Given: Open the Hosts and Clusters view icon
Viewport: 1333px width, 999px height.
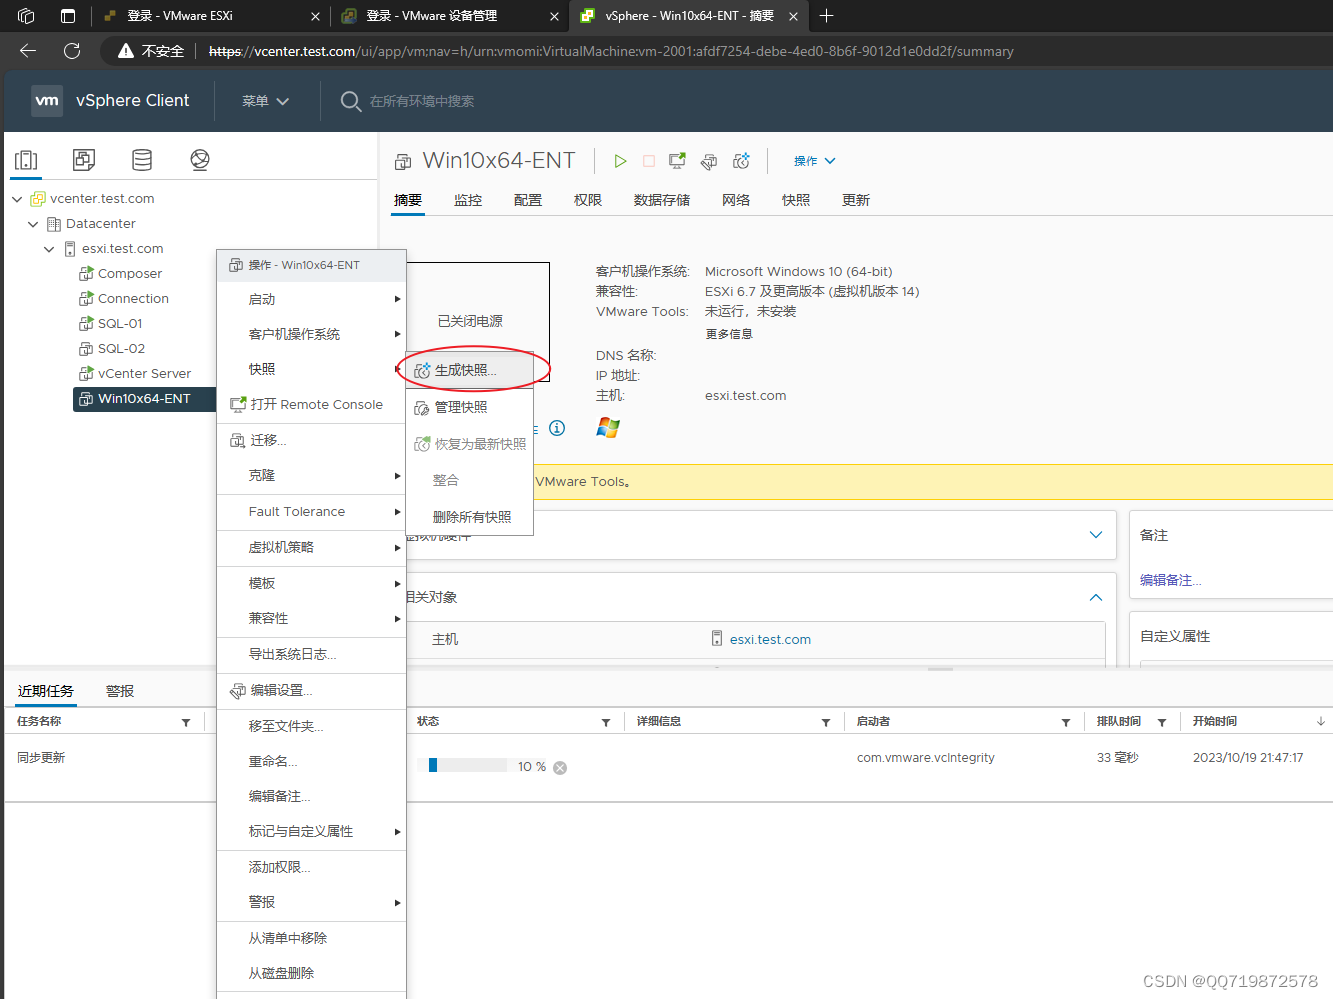Looking at the screenshot, I should pos(26,160).
